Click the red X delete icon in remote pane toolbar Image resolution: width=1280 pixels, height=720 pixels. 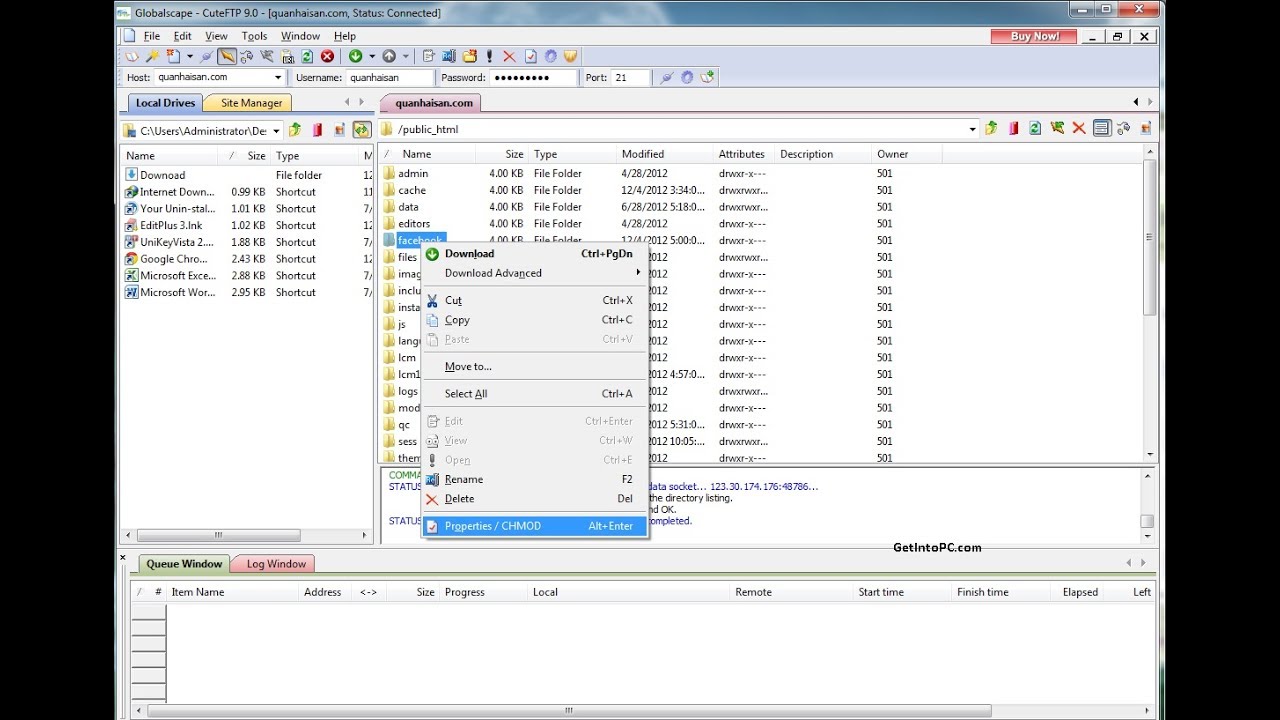(x=1079, y=128)
